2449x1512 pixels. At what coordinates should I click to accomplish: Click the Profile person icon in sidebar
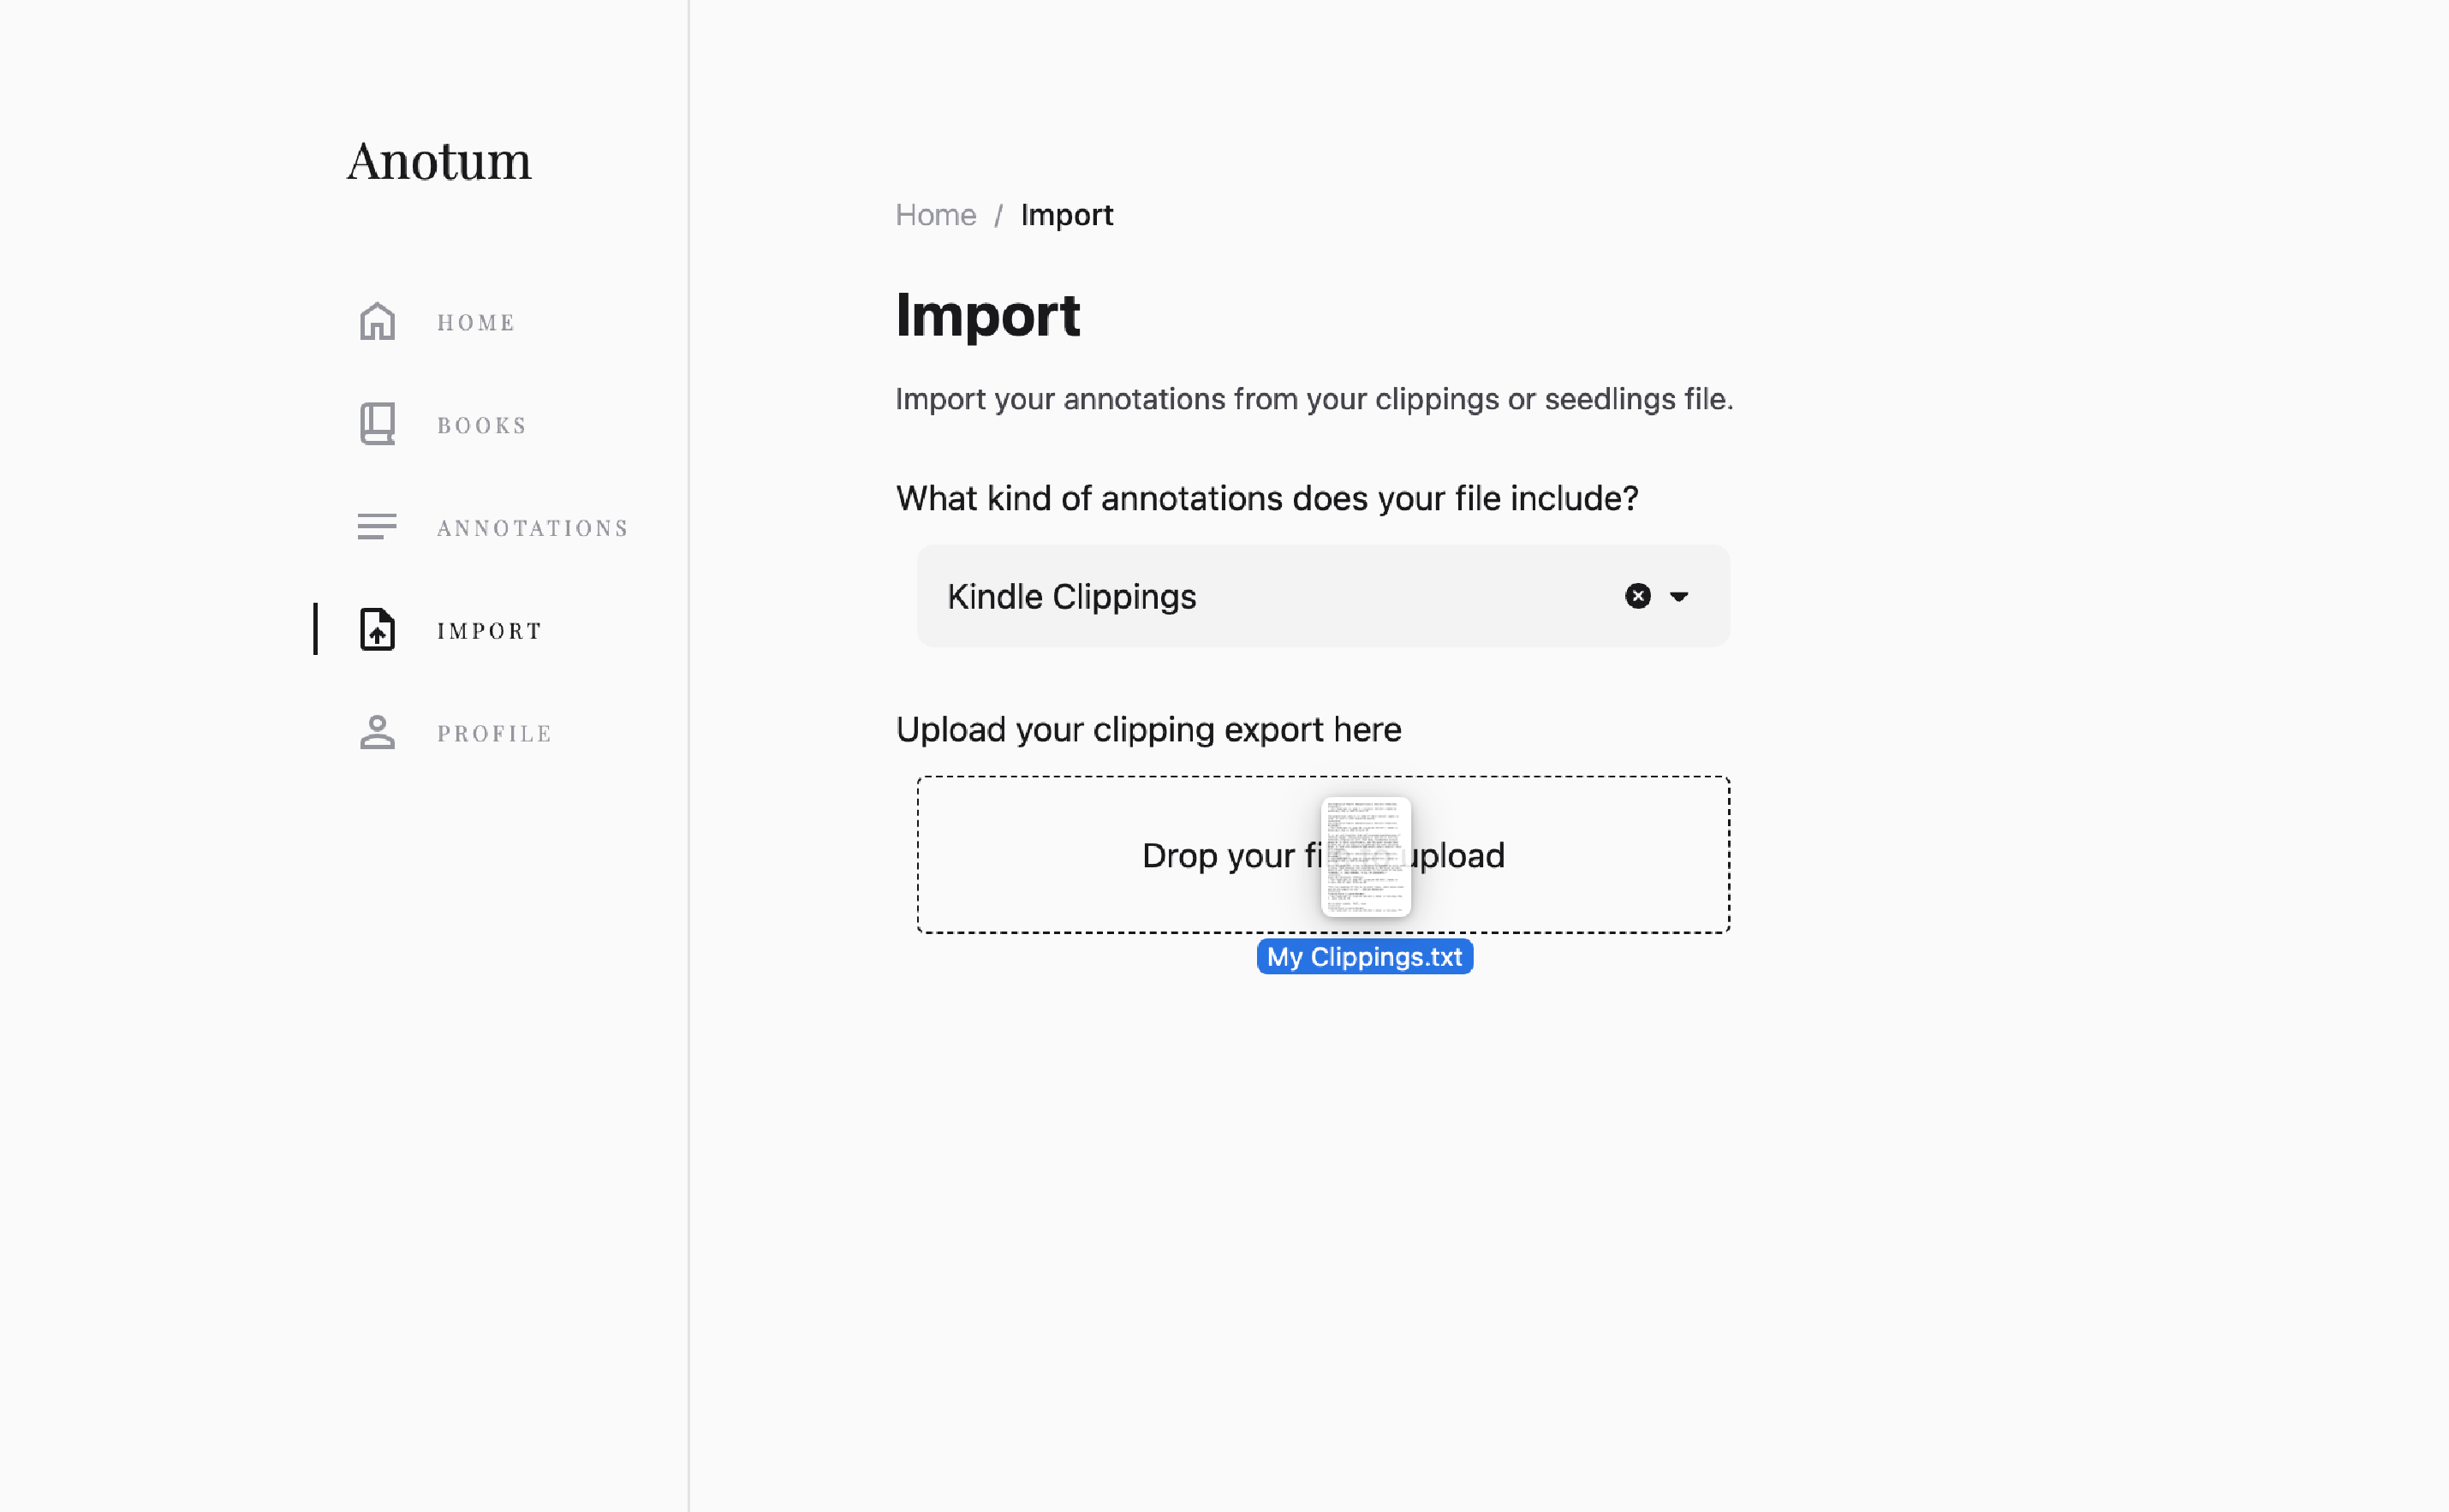(x=377, y=733)
